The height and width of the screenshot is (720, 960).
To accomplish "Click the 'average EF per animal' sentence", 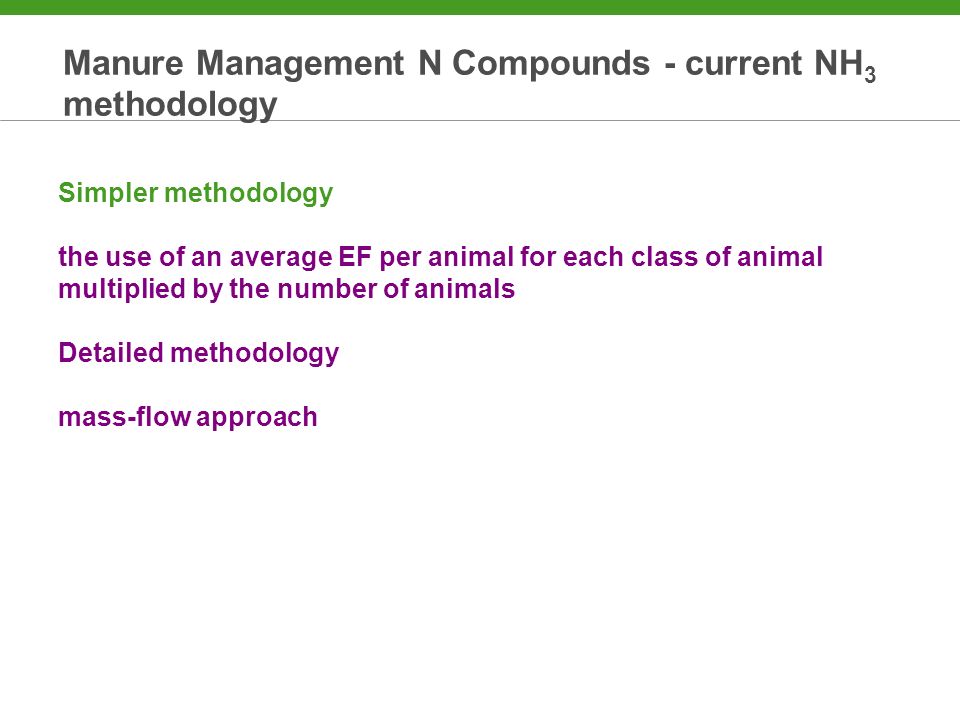I will coord(440,257).
